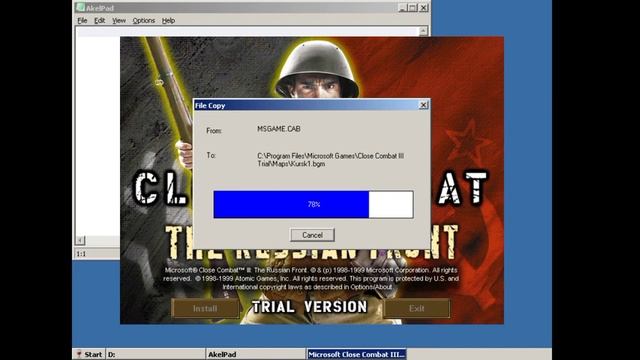Open the Start menu
This screenshot has width=640, height=360.
coord(89,354)
